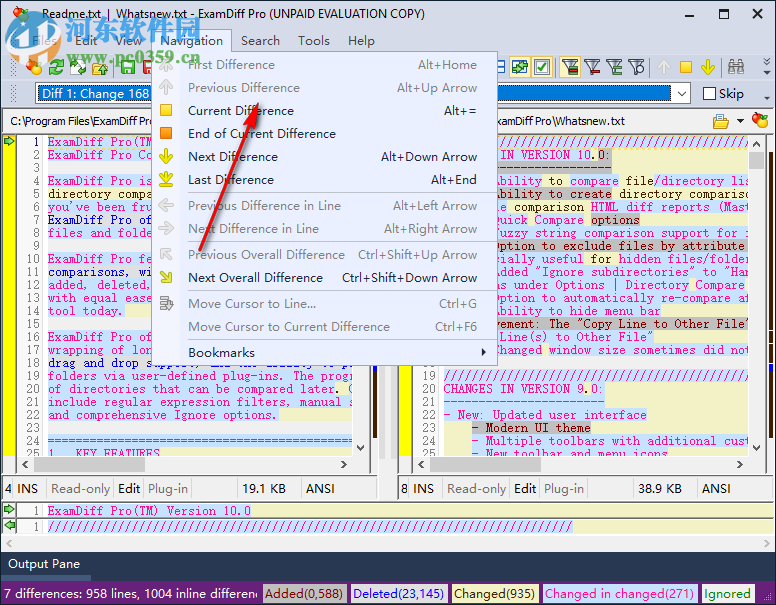Close the open Navigation menu tab
Image resolution: width=776 pixels, height=605 pixels.
pyautogui.click(x=192, y=41)
